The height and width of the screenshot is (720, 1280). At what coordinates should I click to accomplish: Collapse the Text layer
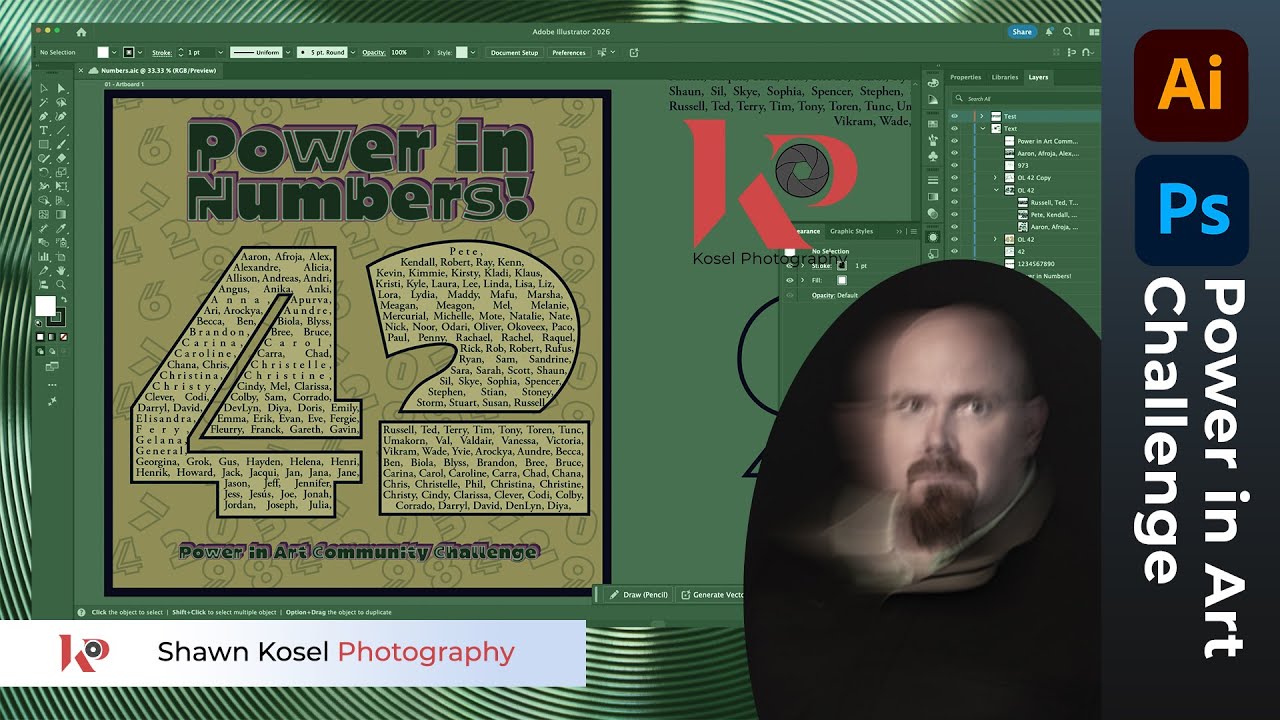tap(983, 128)
